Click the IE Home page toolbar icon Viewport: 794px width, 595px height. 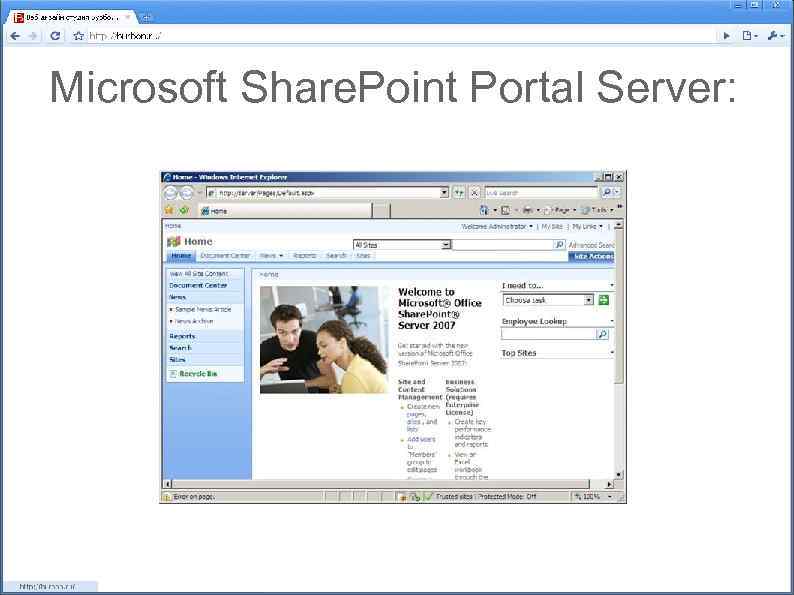pyautogui.click(x=485, y=210)
